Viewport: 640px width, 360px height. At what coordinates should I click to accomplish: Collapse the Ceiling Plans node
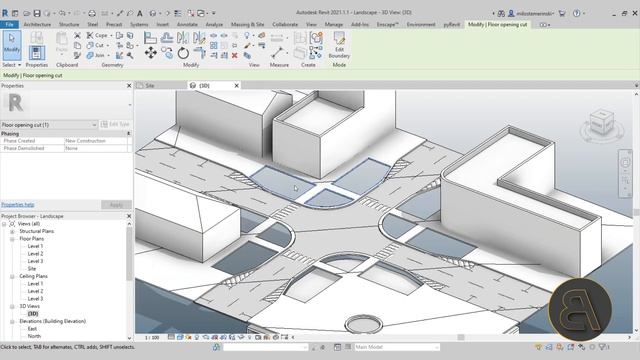pyautogui.click(x=12, y=276)
